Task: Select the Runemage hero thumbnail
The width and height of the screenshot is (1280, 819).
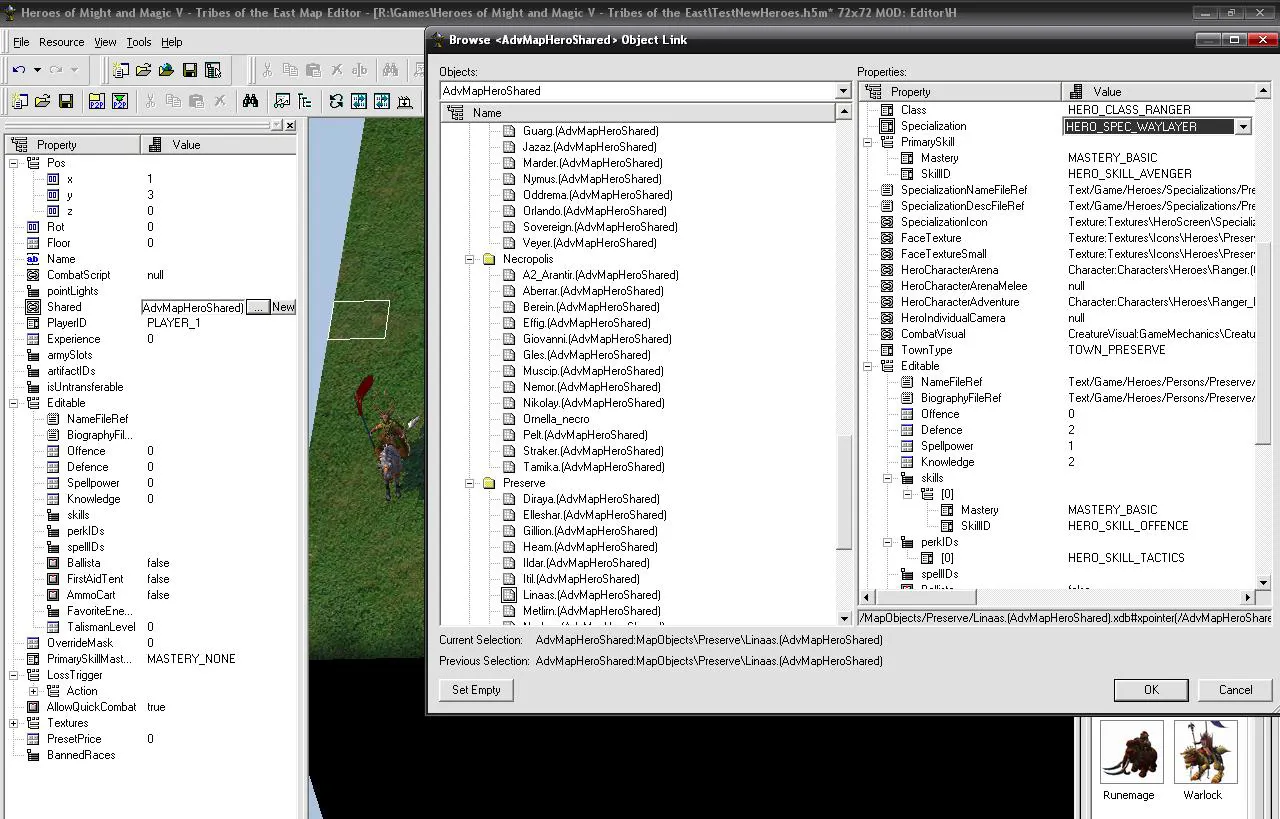Action: (1131, 753)
